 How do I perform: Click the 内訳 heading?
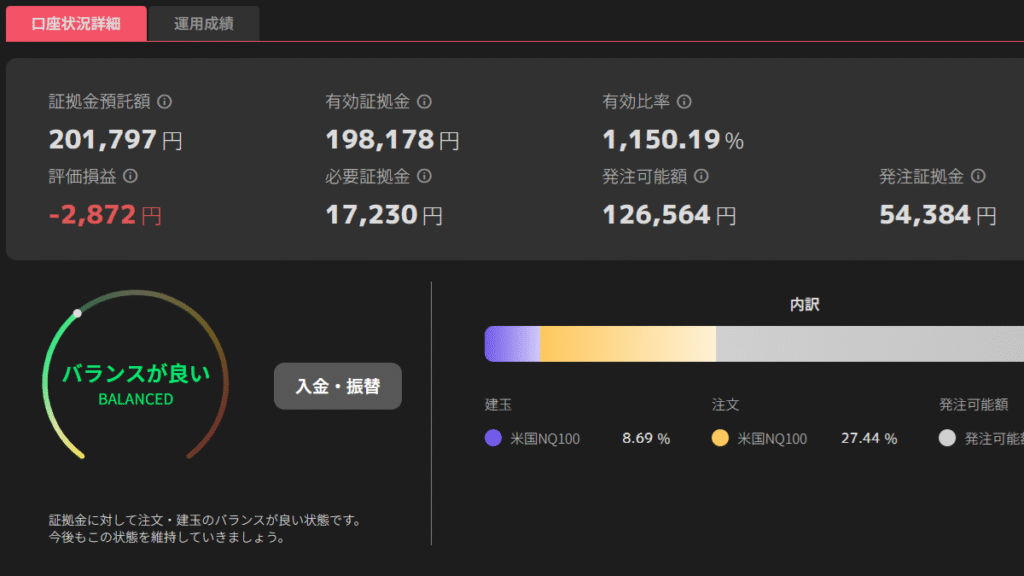804,304
